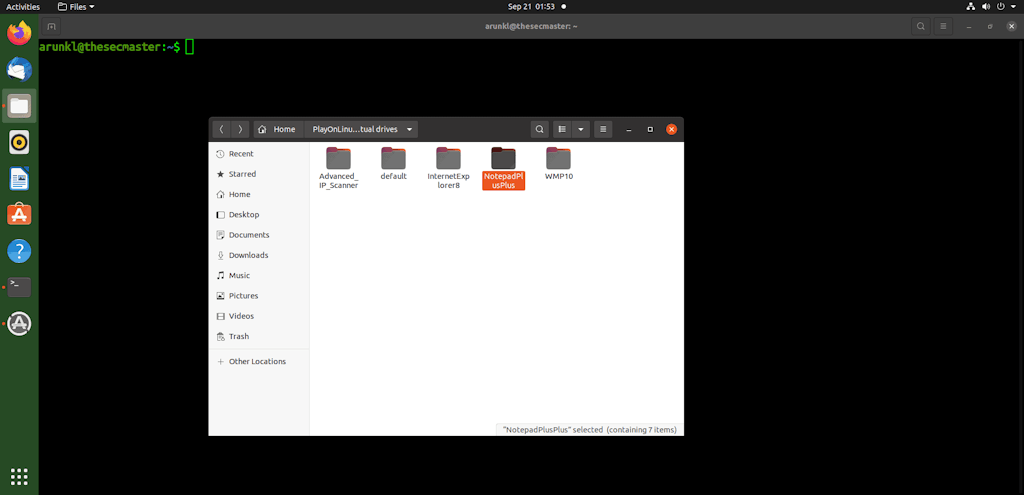Open Firefox from the dock
1024x495 pixels.
(x=20, y=33)
